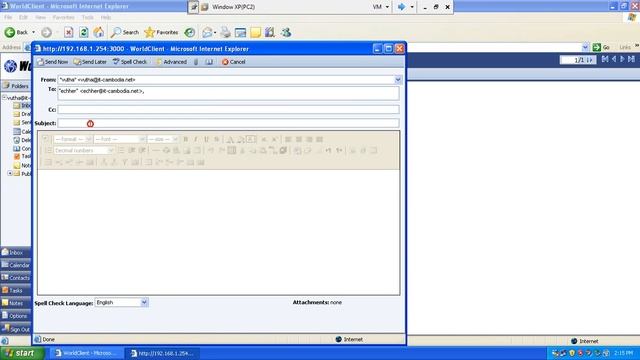Open Tasks in WorldClient sidebar
The image size is (640, 360).
(16, 290)
